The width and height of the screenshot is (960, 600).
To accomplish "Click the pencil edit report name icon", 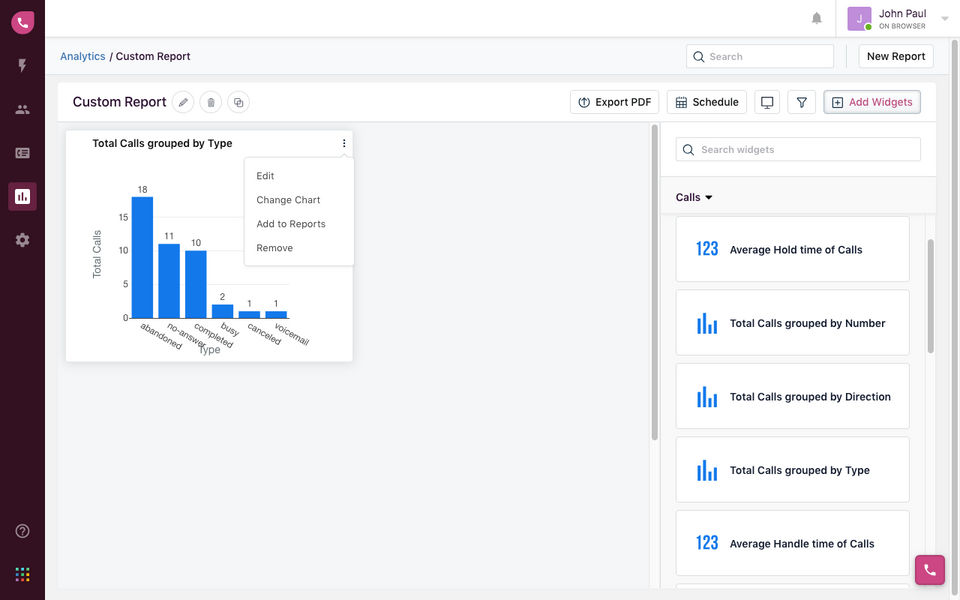I will point(183,102).
